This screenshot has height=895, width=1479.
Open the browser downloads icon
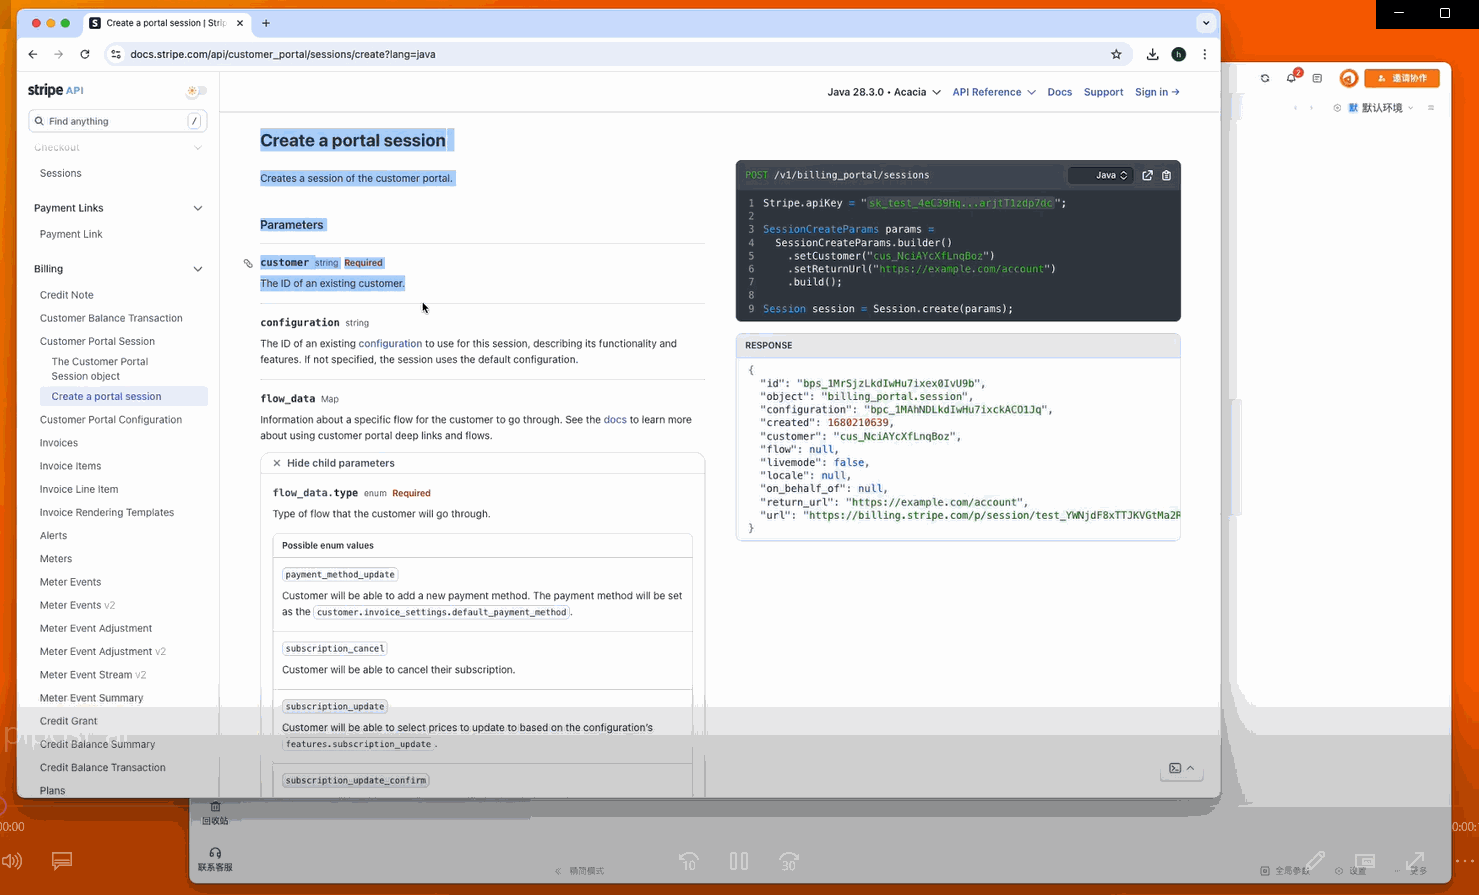click(x=1152, y=54)
